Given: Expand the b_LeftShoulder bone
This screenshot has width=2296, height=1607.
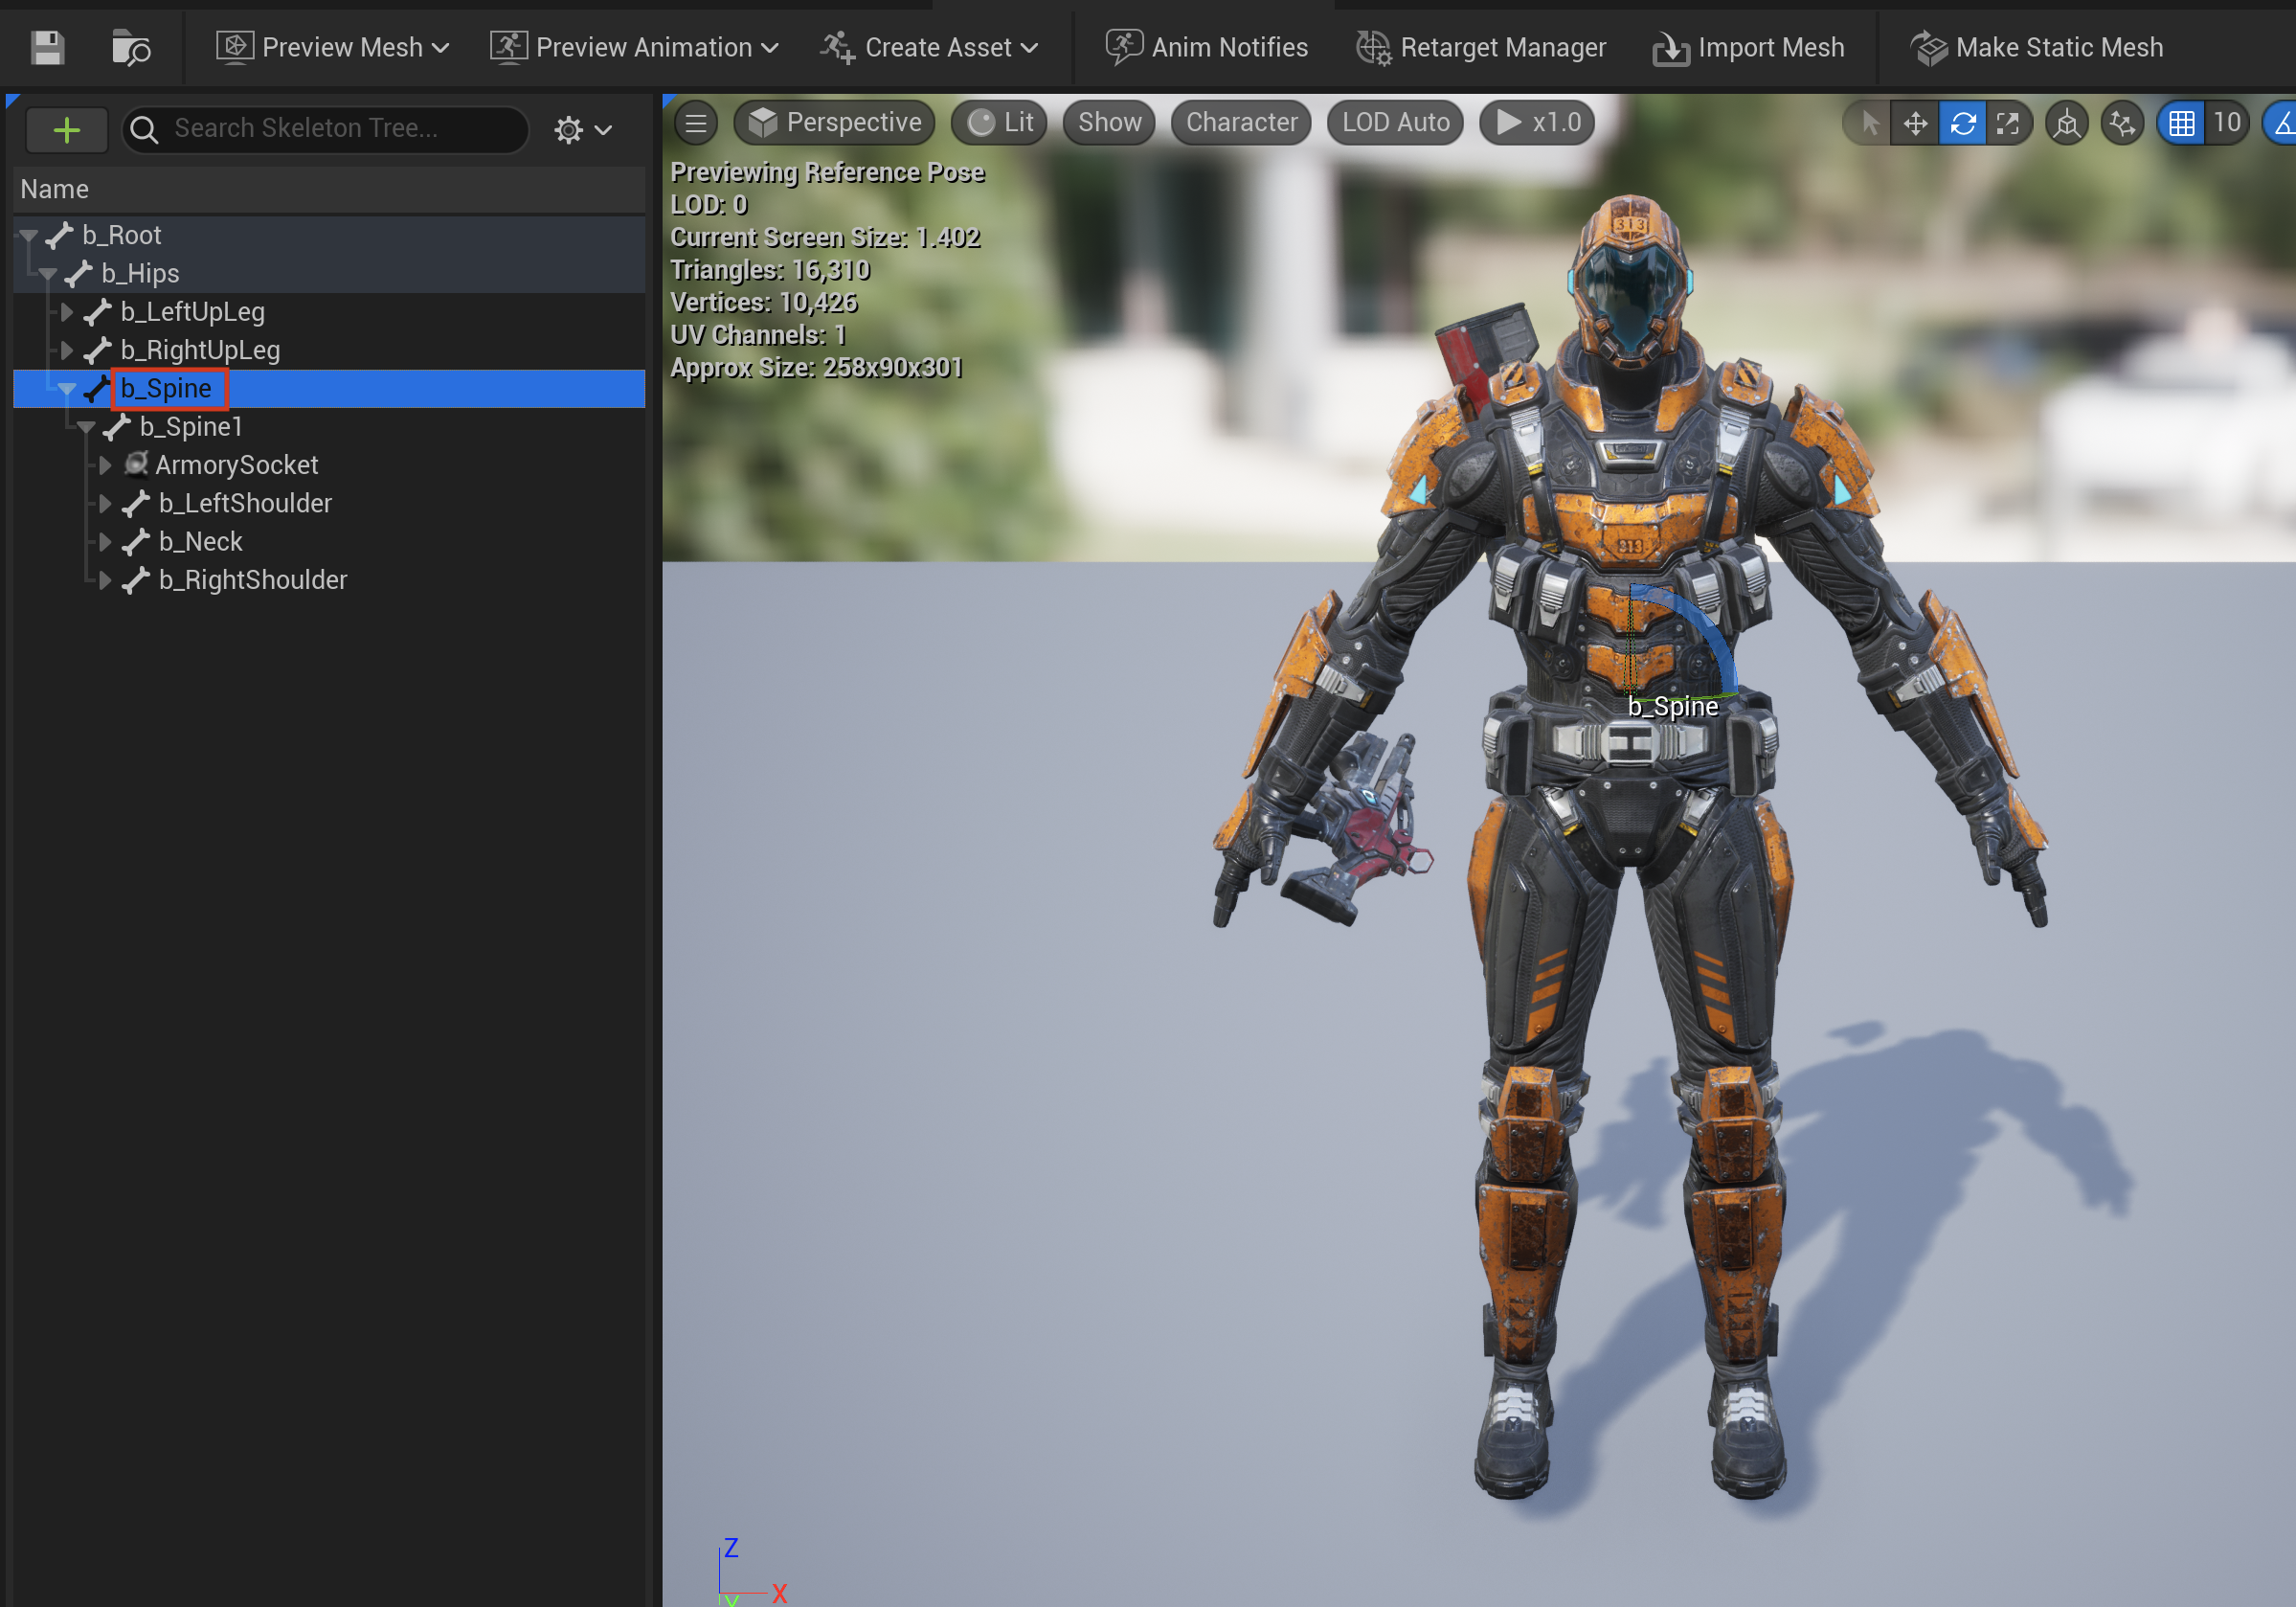Looking at the screenshot, I should click(x=105, y=503).
